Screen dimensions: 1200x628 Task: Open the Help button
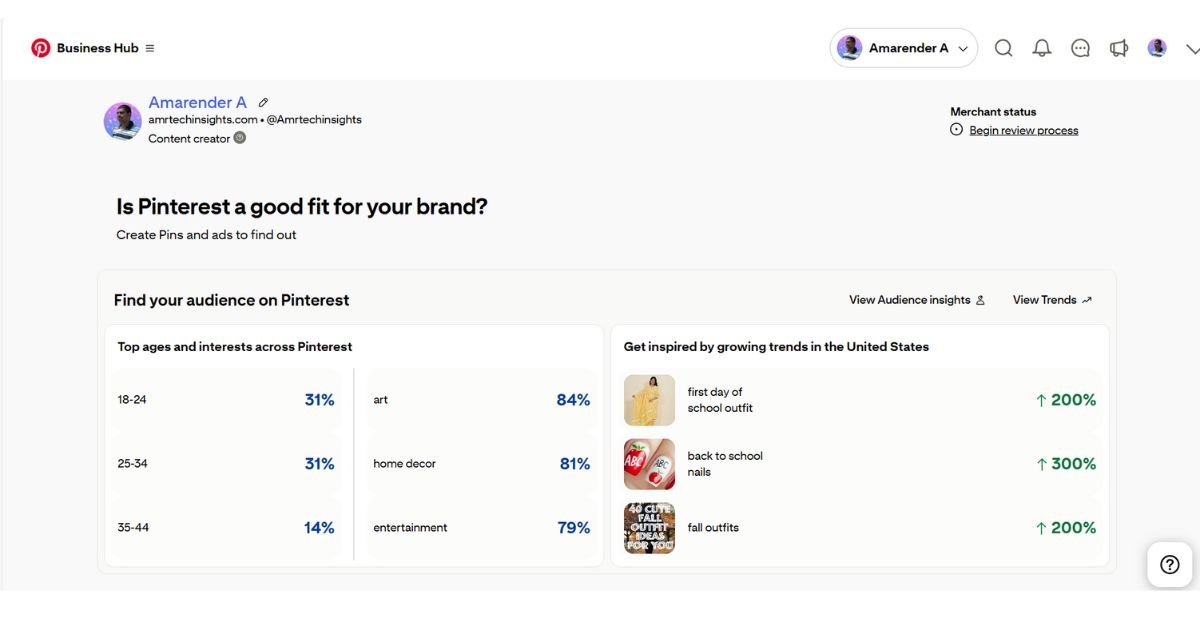click(1169, 564)
